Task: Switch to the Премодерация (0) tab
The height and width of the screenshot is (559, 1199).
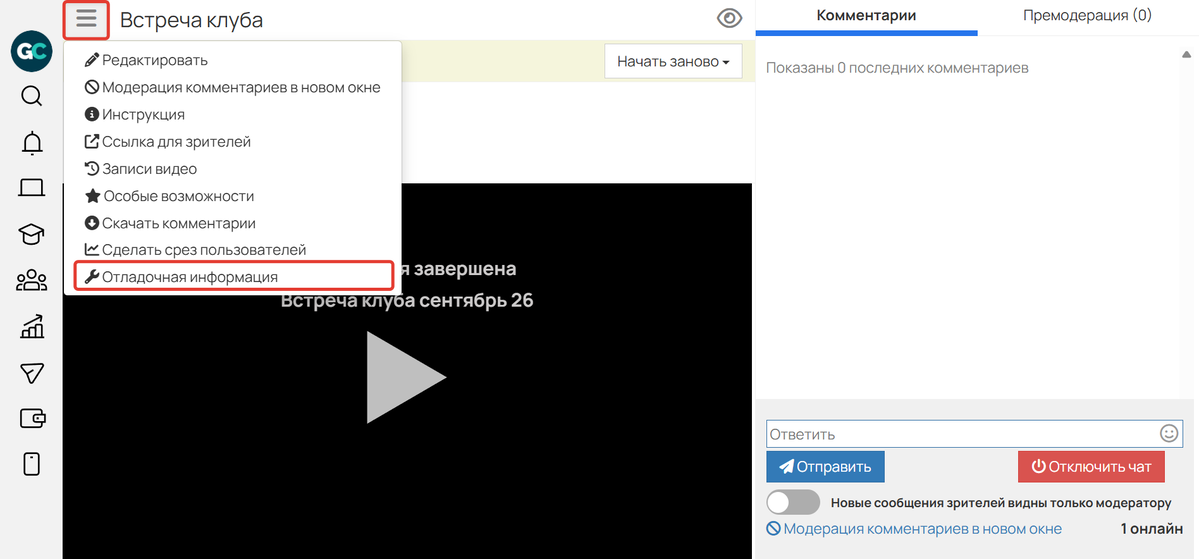Action: coord(1087,15)
